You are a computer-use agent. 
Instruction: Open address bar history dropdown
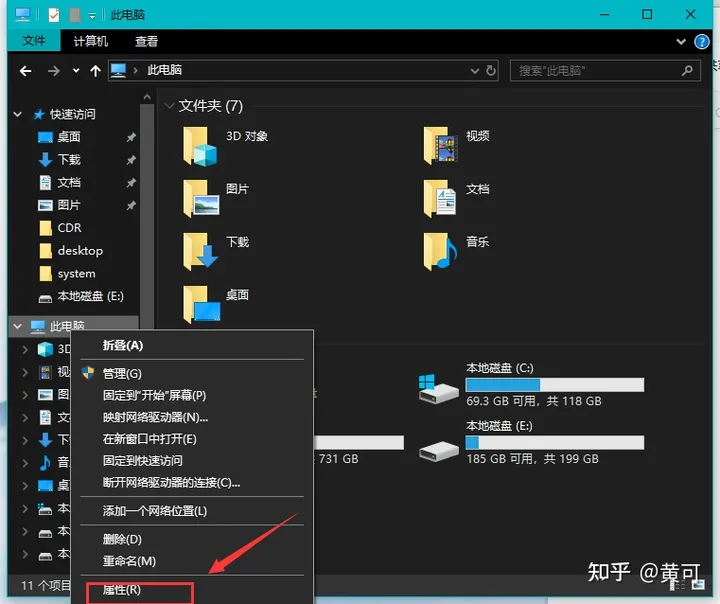(x=475, y=71)
